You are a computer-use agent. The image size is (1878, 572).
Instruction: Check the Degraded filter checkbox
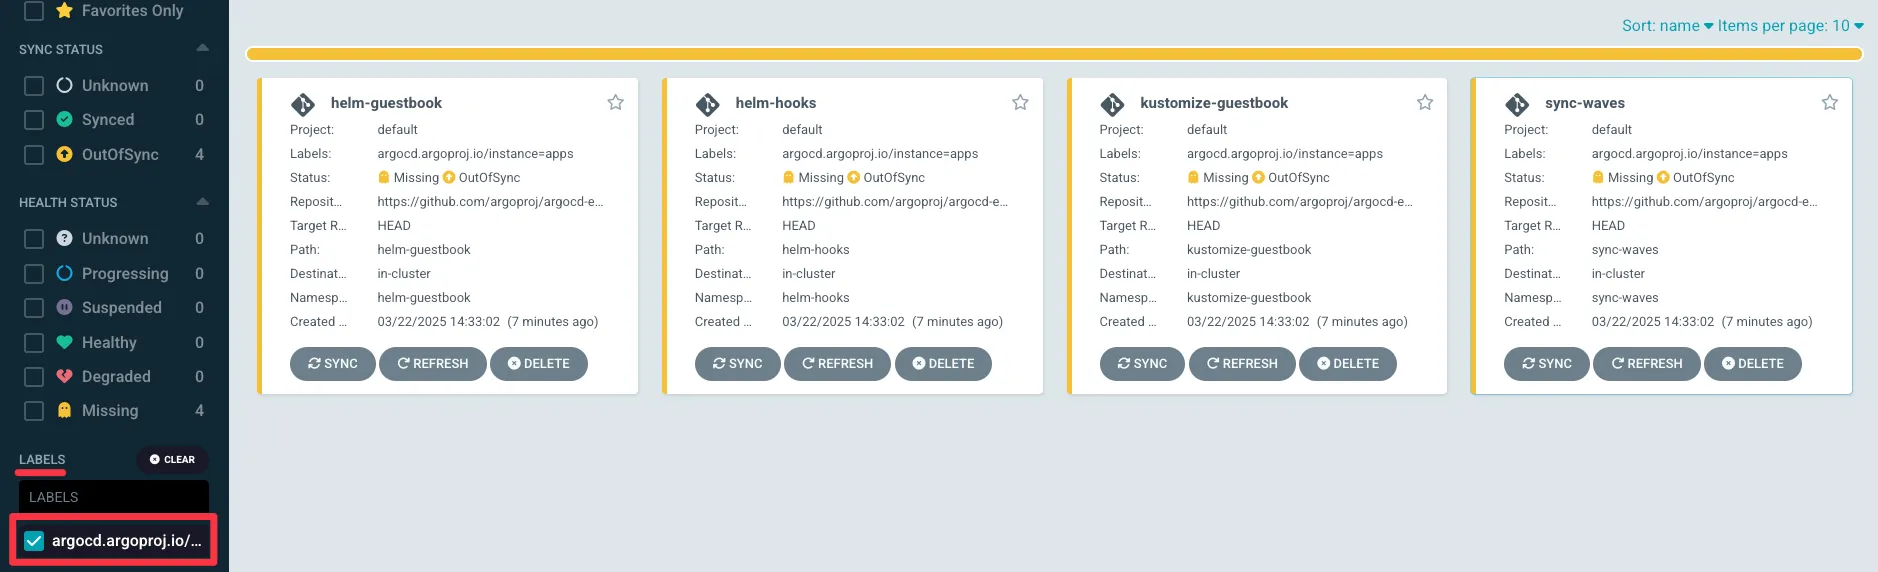coord(34,377)
